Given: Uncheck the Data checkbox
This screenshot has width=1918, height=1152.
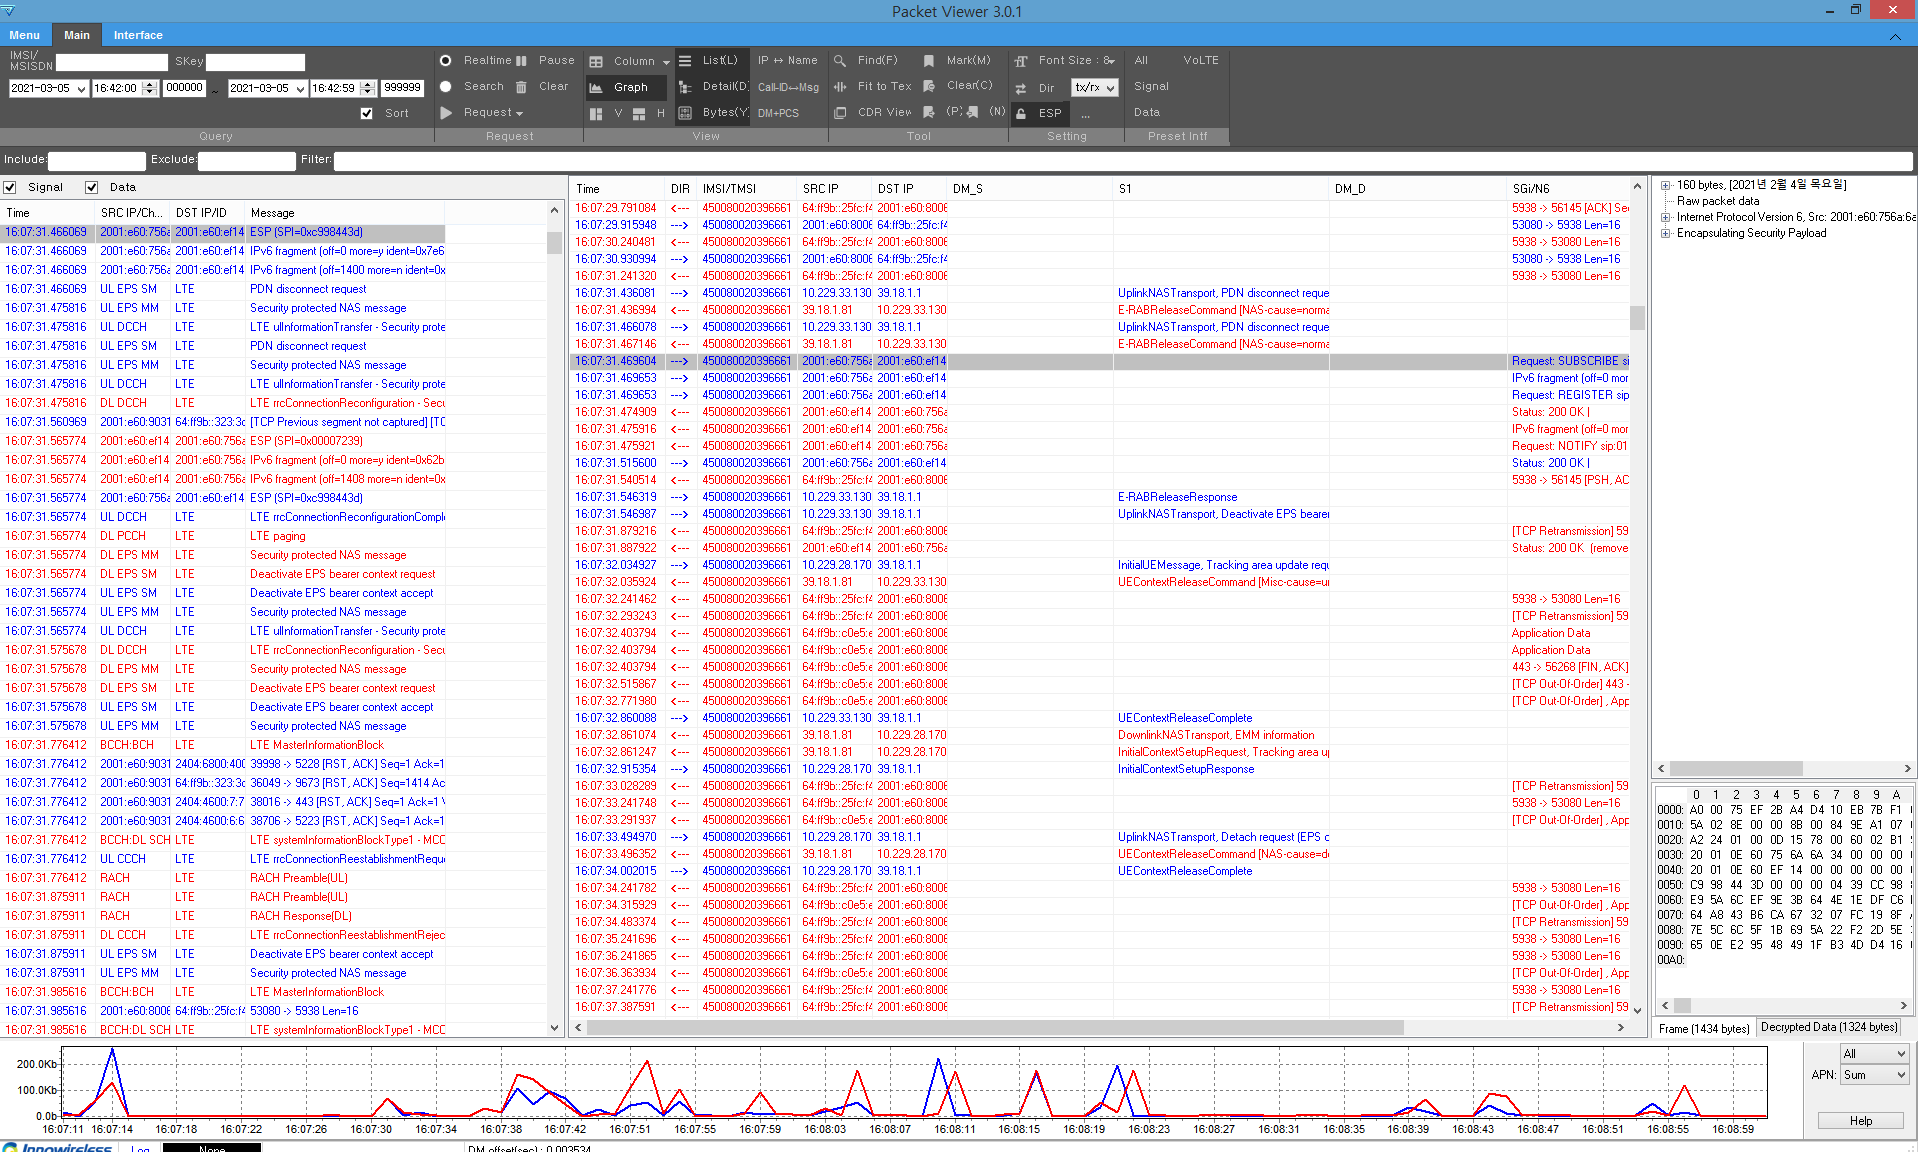Looking at the screenshot, I should pyautogui.click(x=92, y=187).
